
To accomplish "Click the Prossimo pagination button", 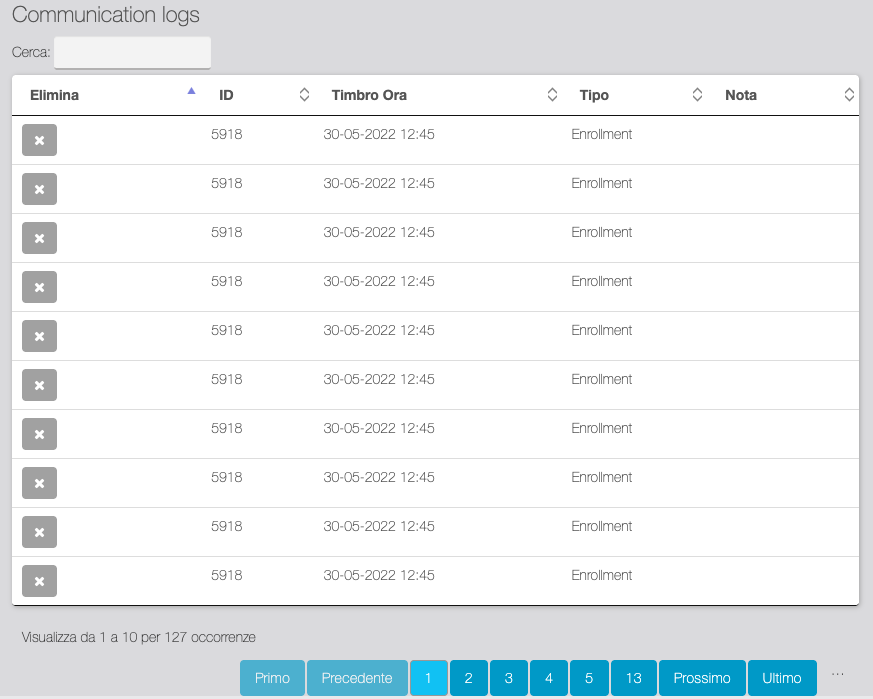I will [x=701, y=678].
